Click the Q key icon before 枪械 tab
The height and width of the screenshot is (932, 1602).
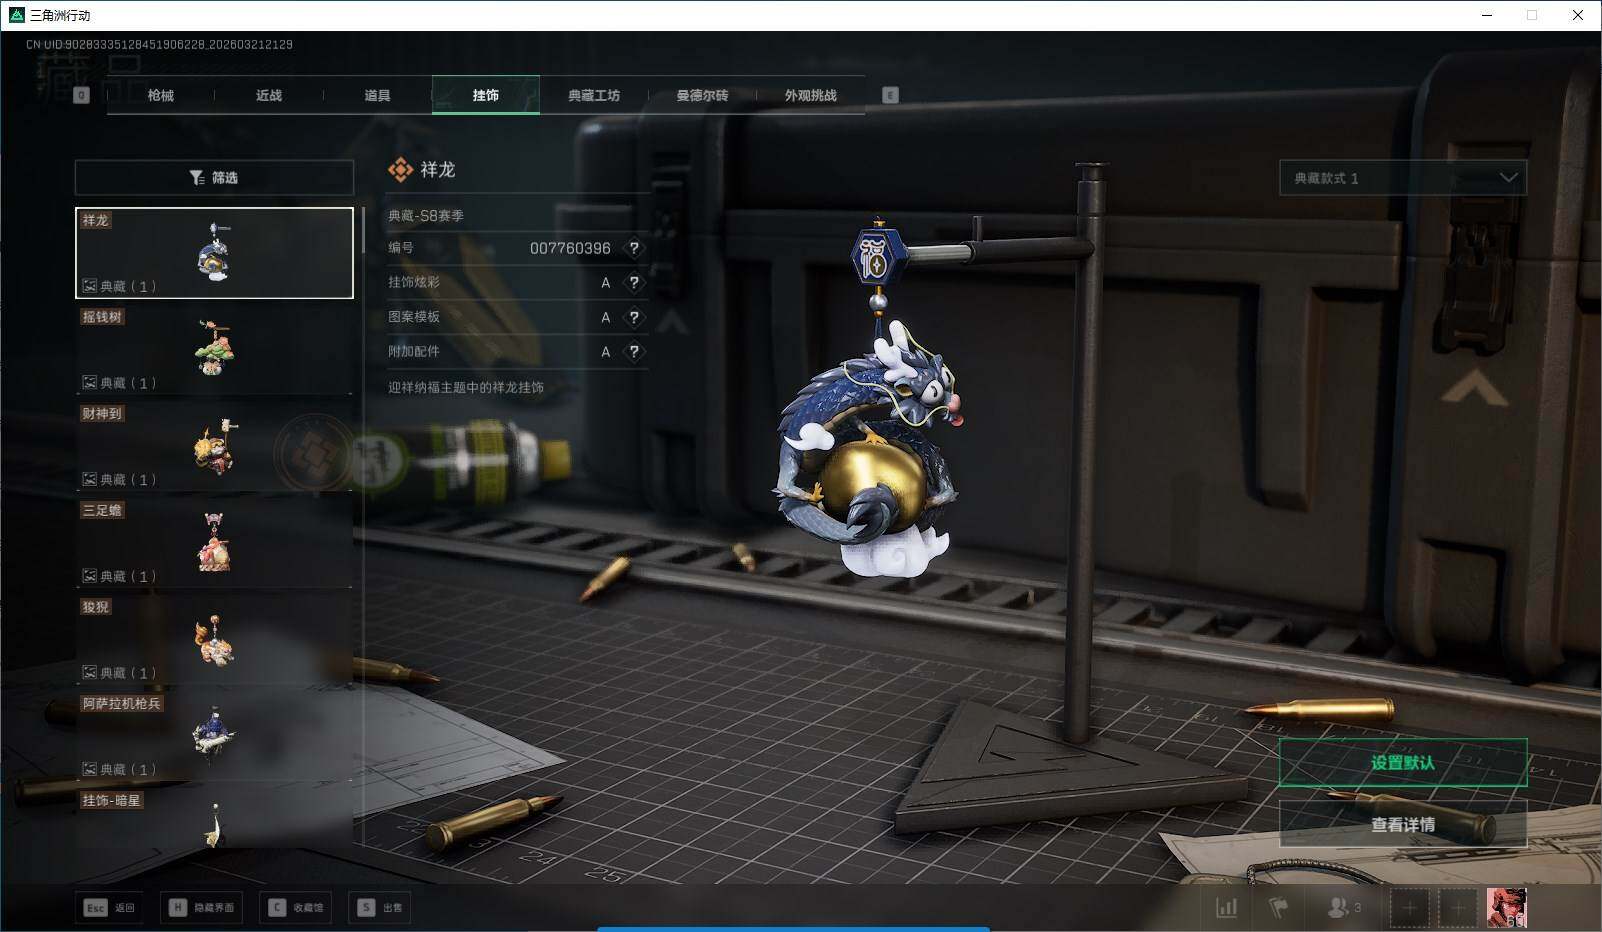click(82, 95)
